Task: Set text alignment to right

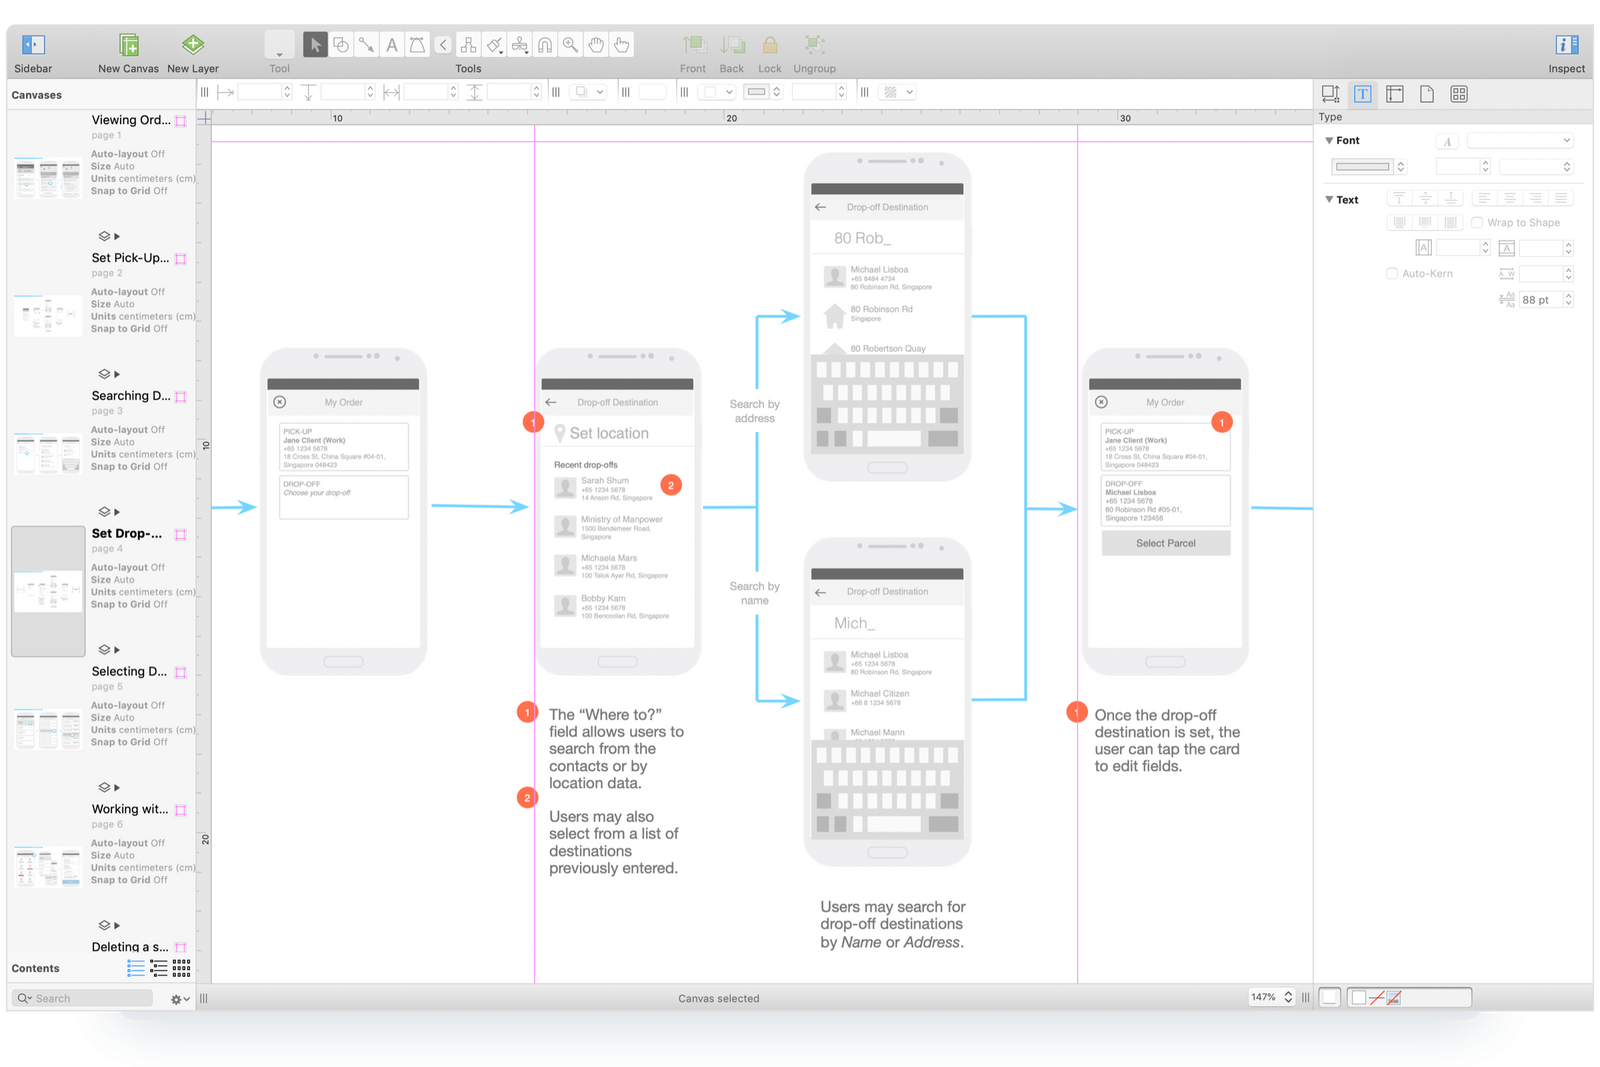Action: pos(1535,198)
